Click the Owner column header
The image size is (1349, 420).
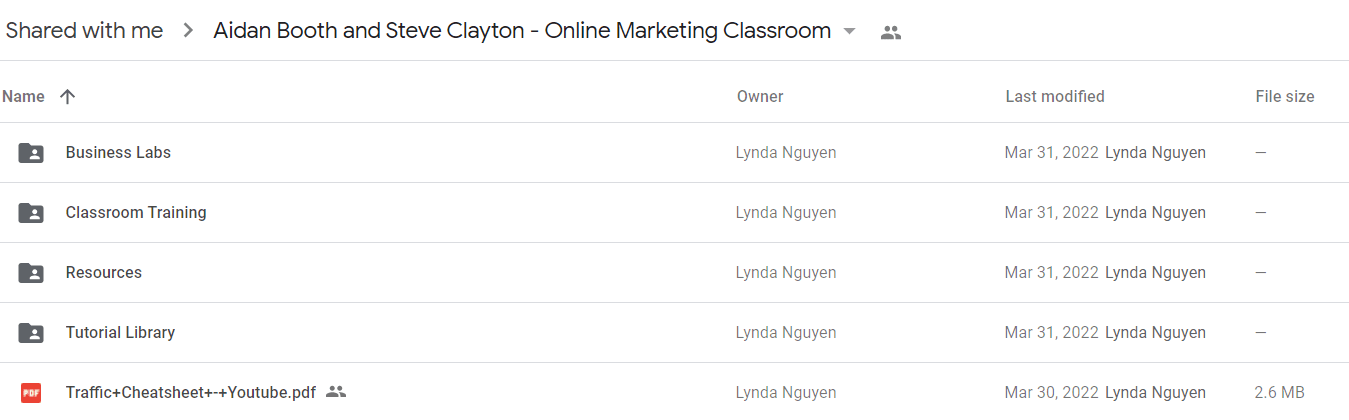coord(760,97)
